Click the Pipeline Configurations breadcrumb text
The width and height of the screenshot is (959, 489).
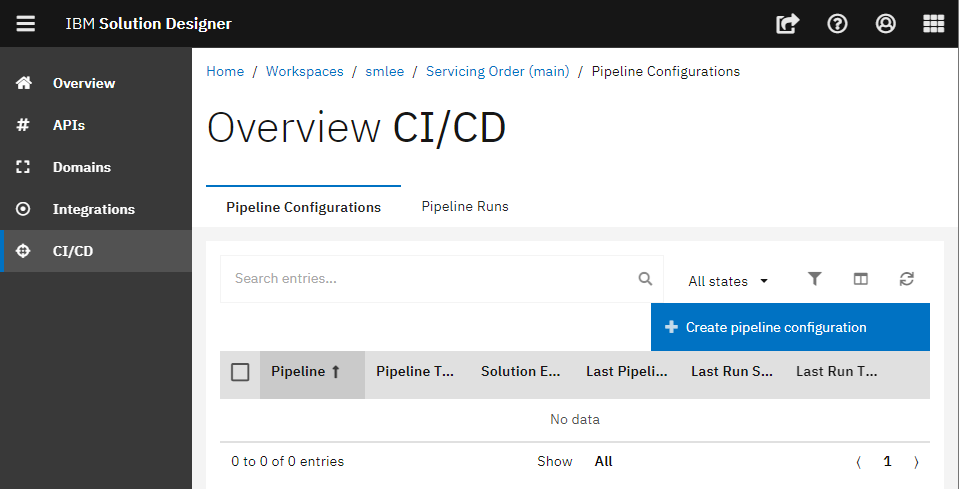(x=666, y=72)
